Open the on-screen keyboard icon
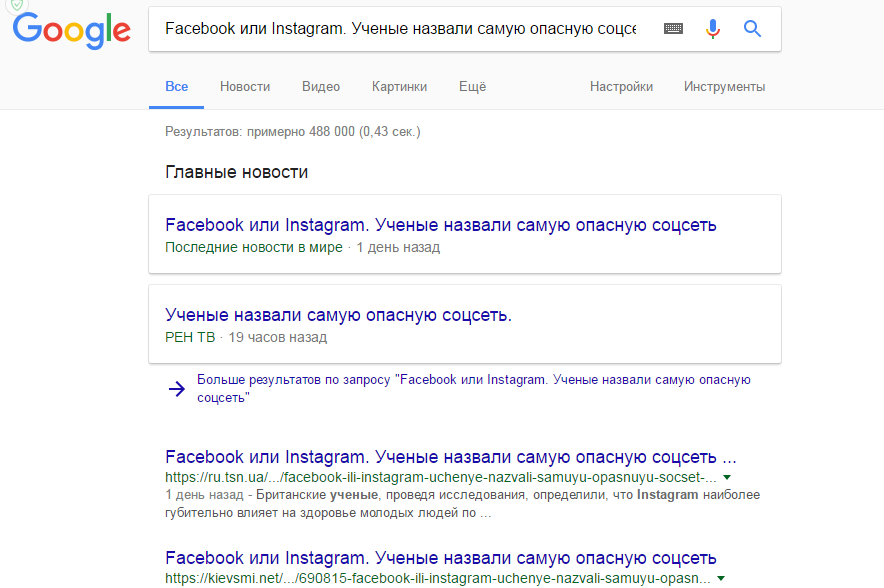 pyautogui.click(x=673, y=28)
